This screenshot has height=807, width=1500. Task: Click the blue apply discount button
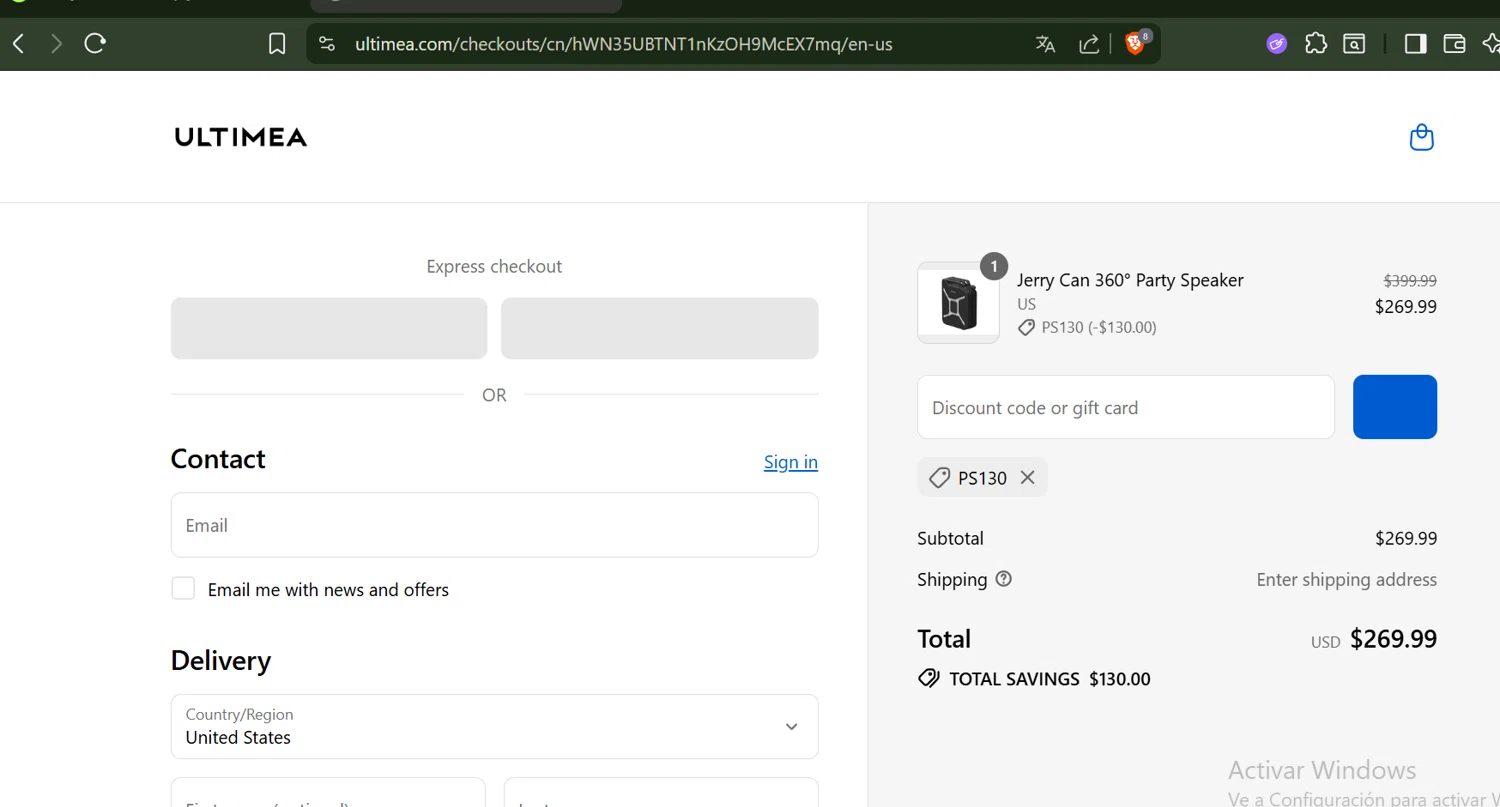[1395, 407]
